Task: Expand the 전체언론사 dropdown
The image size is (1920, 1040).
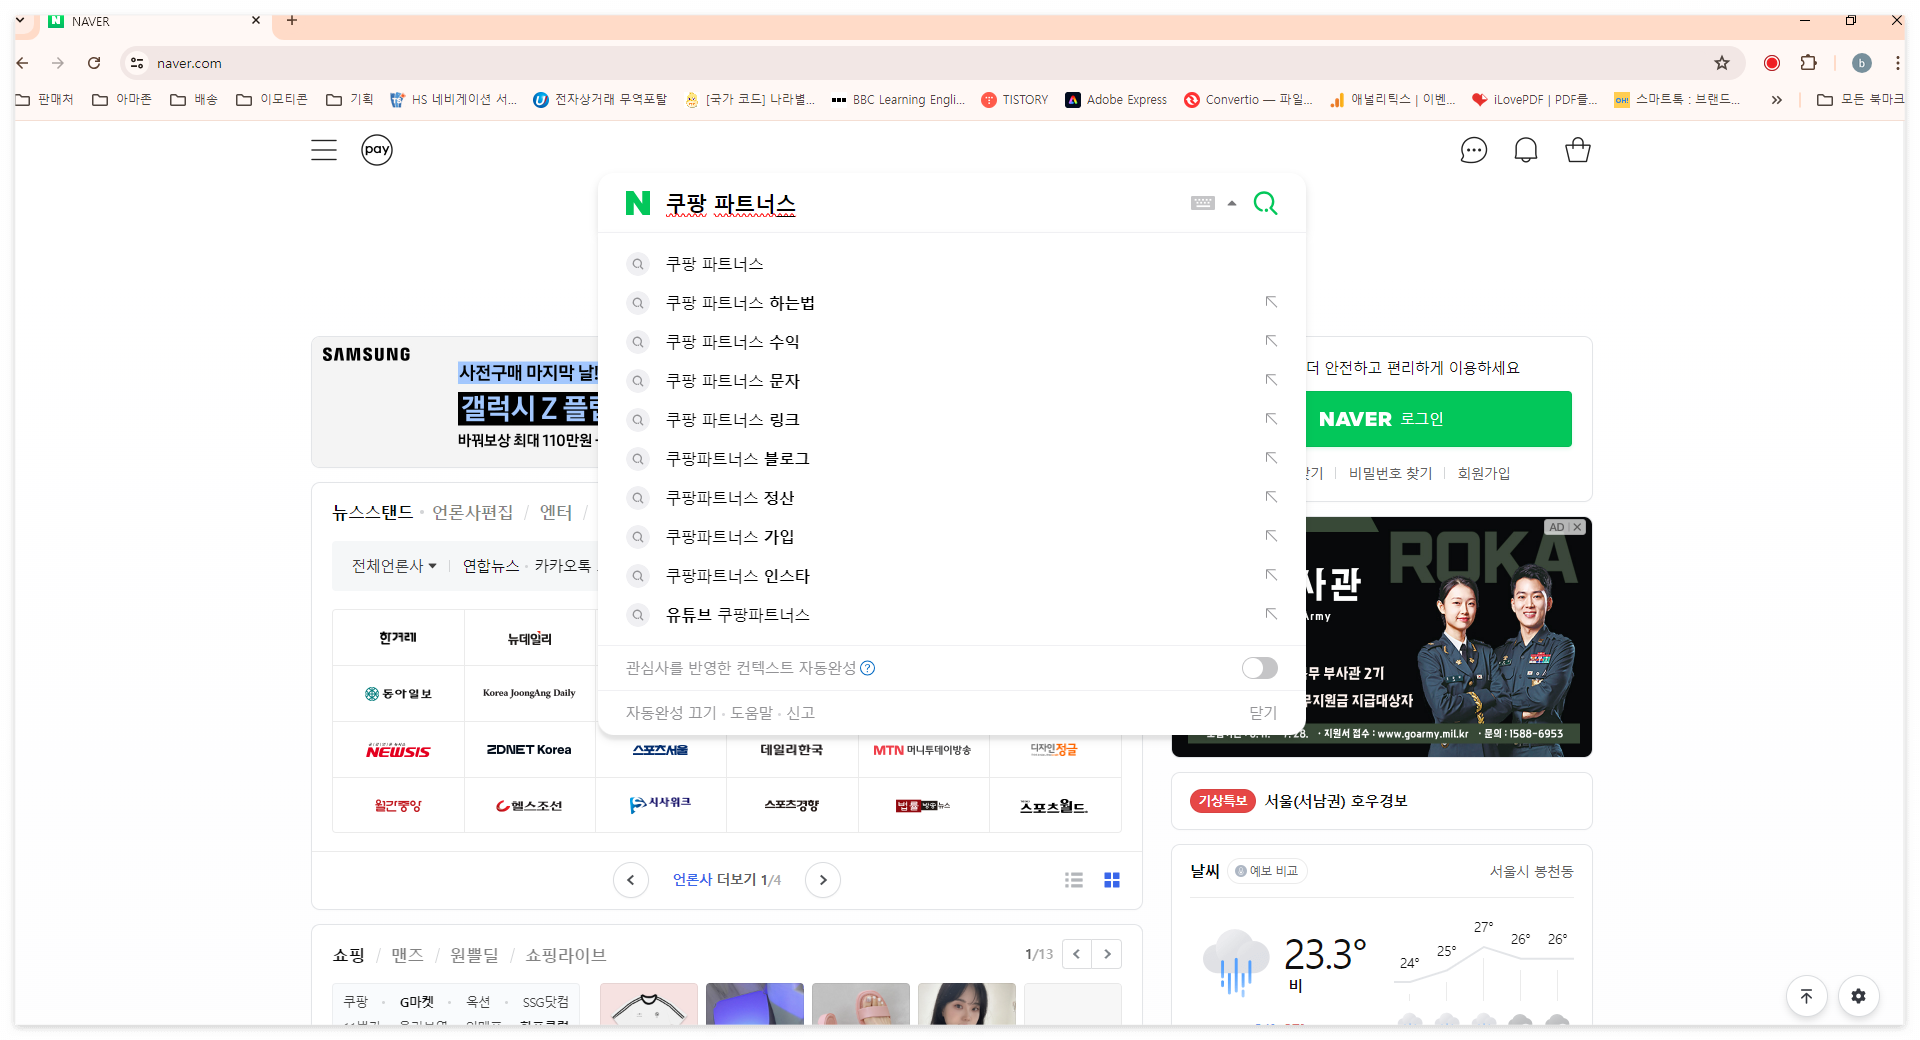Action: (x=394, y=566)
